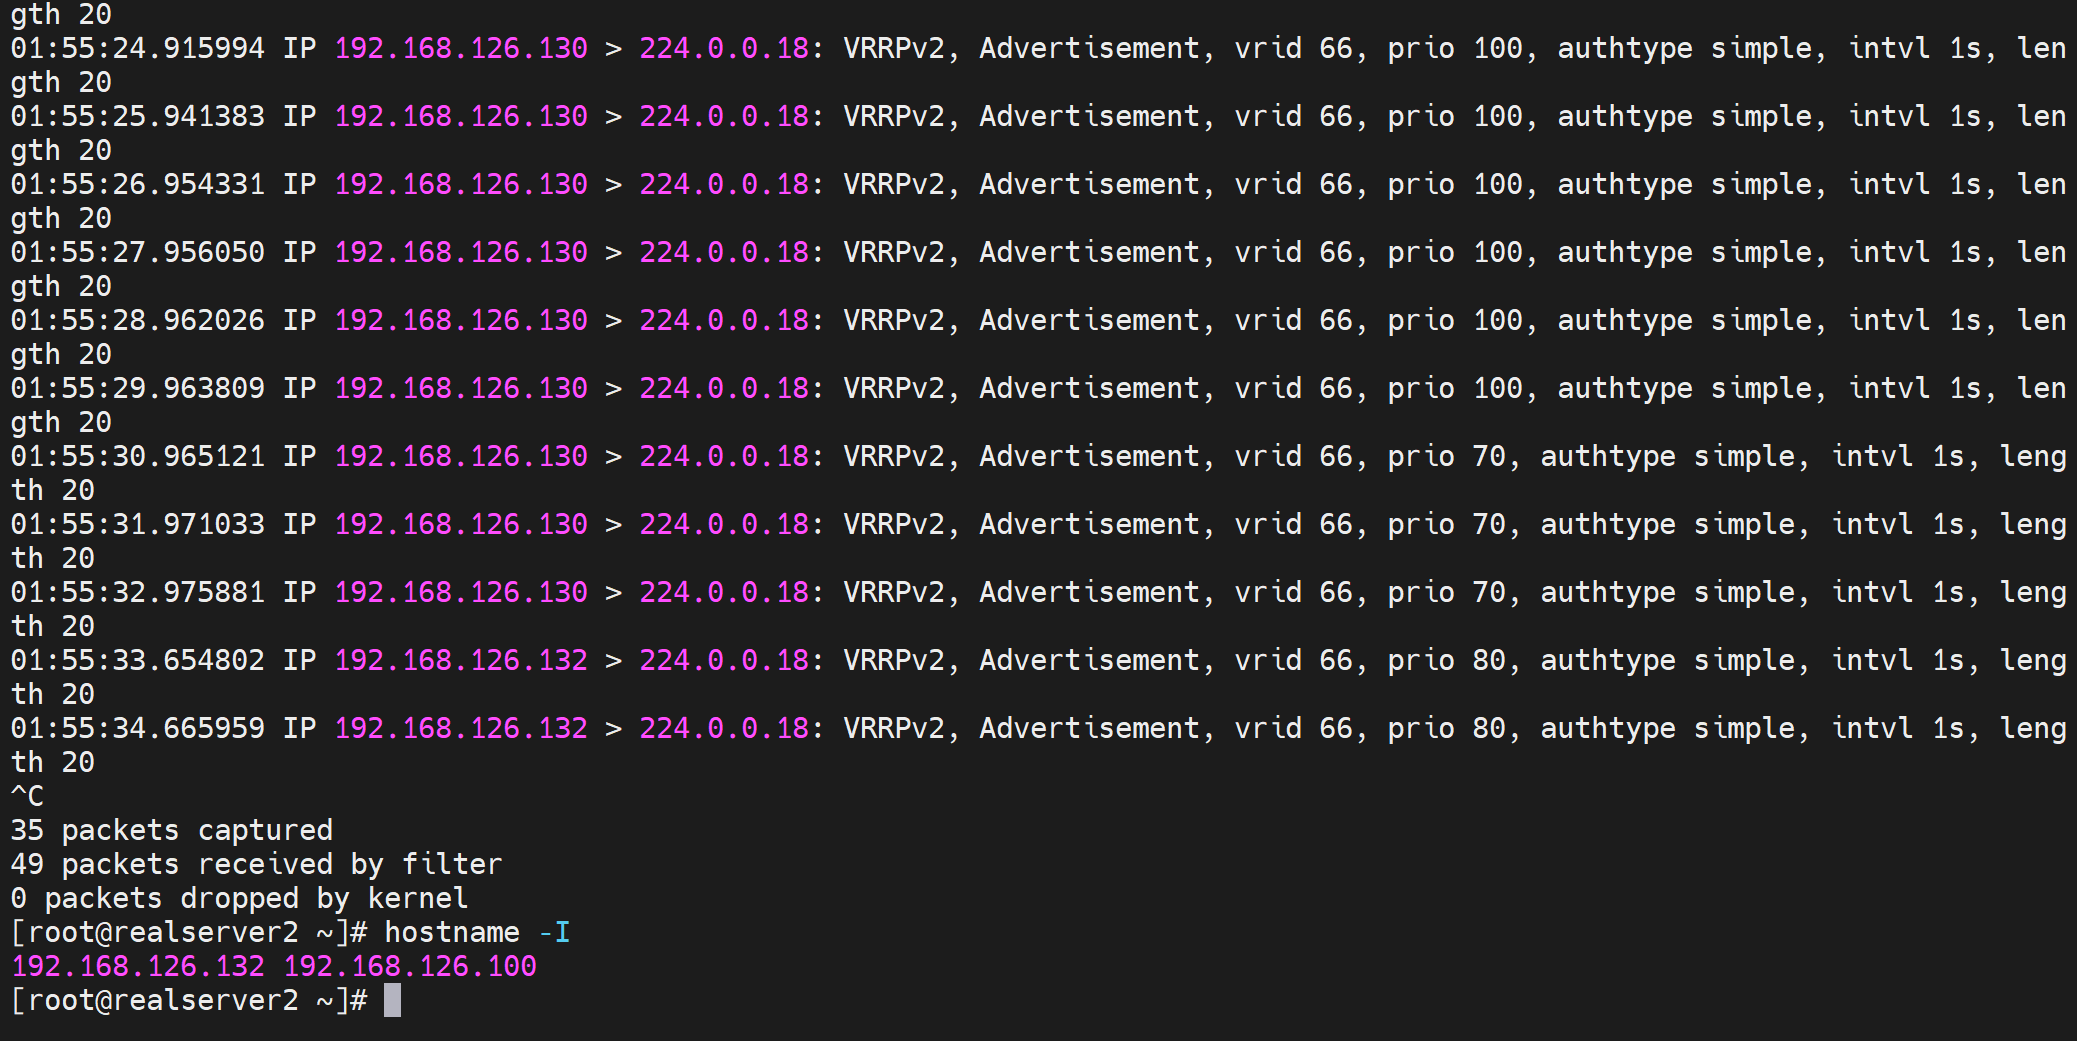
Task: Click source IP on the 01:55:34.665959 line
Action: (461, 728)
